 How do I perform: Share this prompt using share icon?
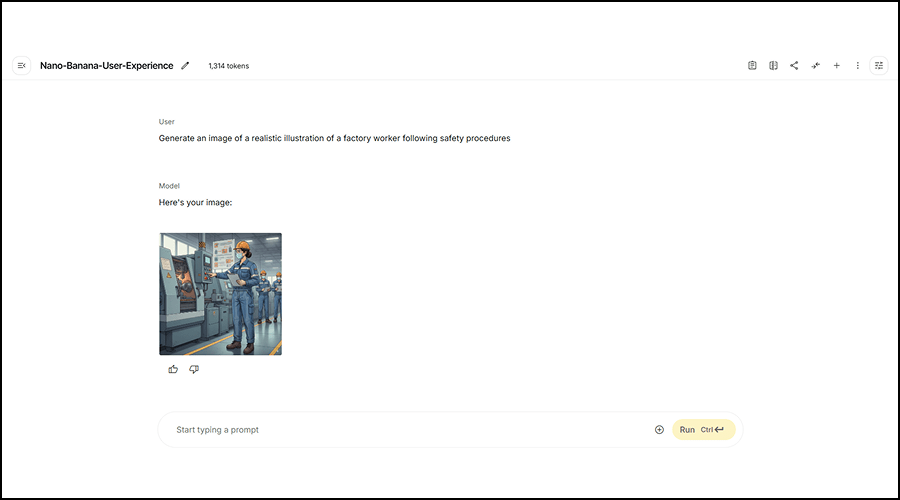794,65
